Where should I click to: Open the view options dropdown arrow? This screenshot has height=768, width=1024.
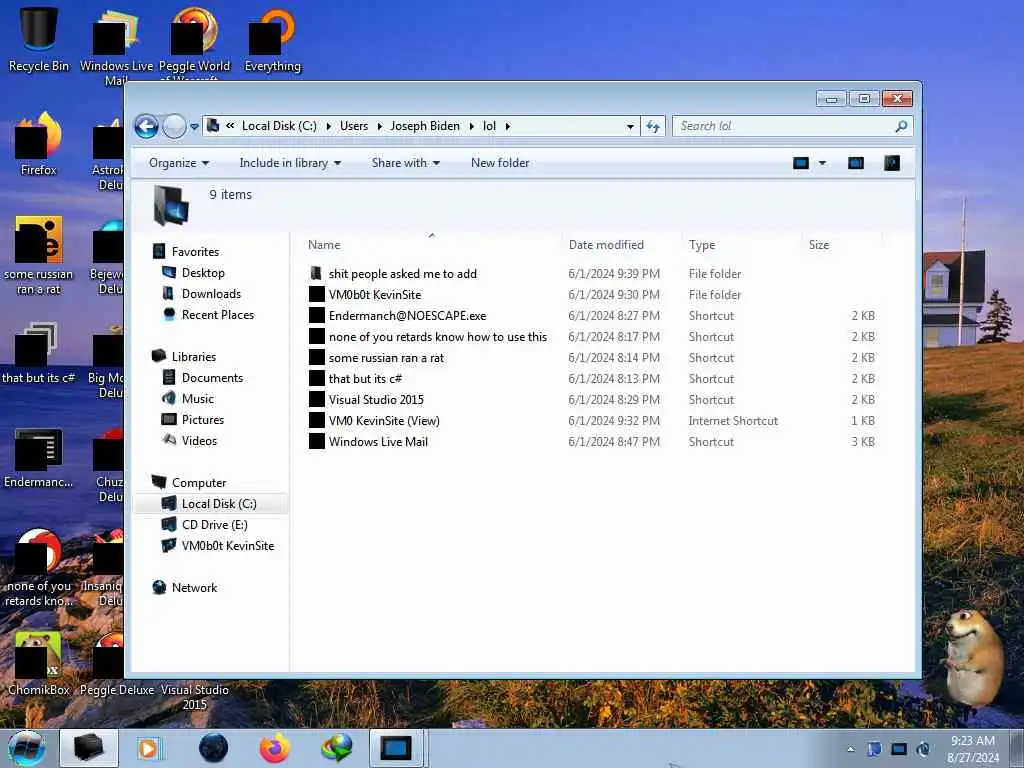pyautogui.click(x=822, y=163)
